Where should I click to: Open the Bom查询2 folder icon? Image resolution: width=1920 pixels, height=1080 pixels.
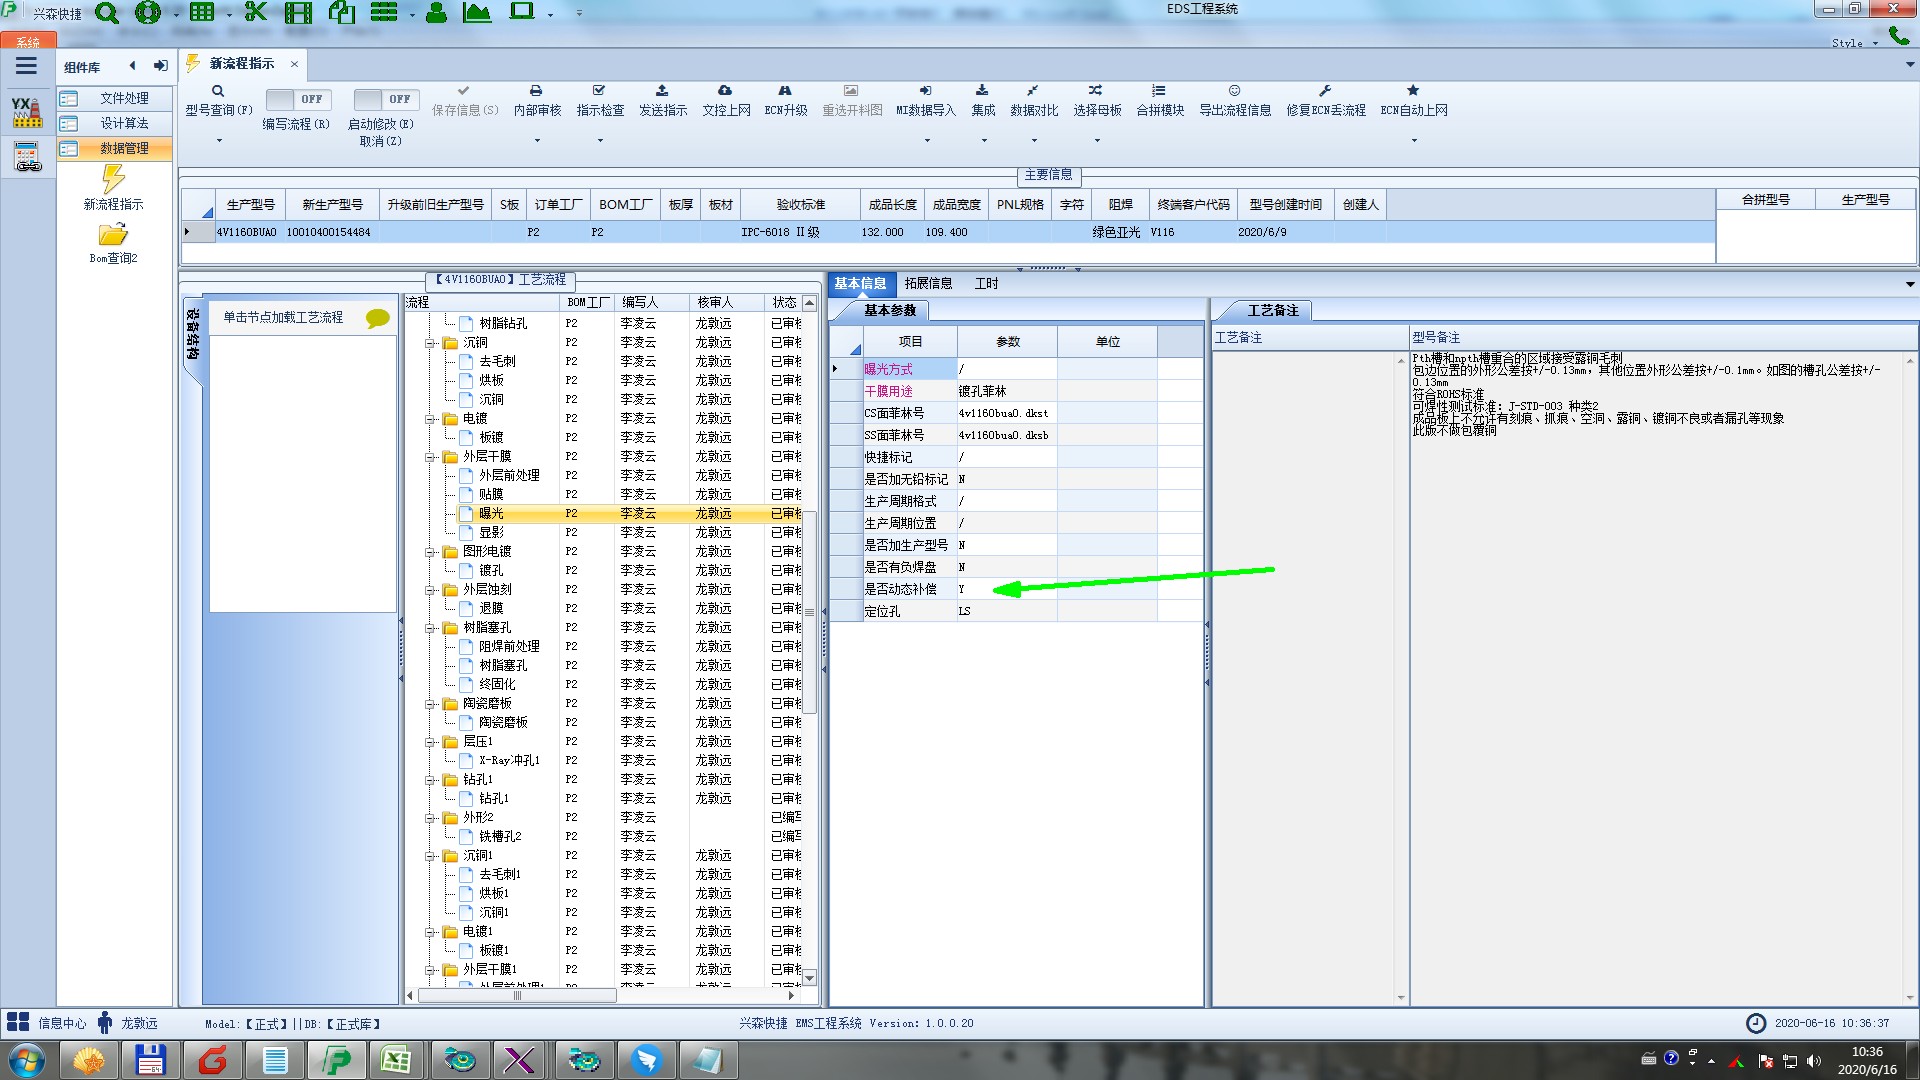point(113,235)
